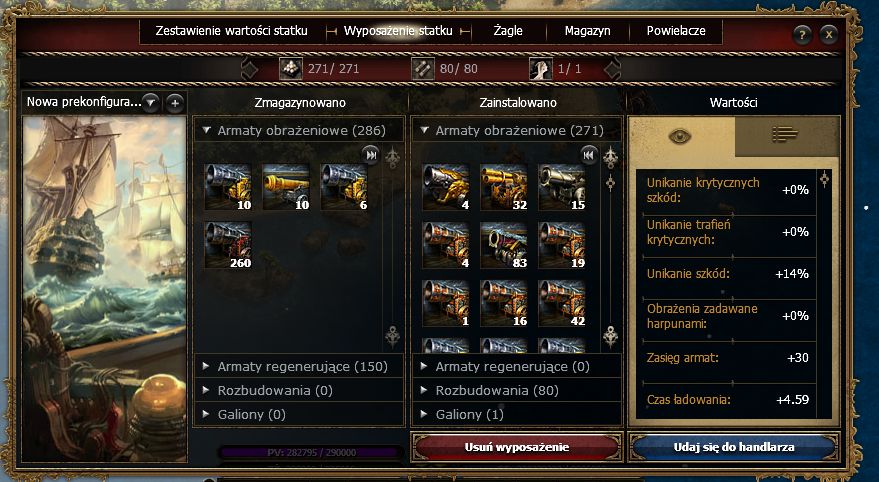This screenshot has height=482, width=879.
Task: Expand installed Rozbudowania (80) section
Action: tap(516, 391)
